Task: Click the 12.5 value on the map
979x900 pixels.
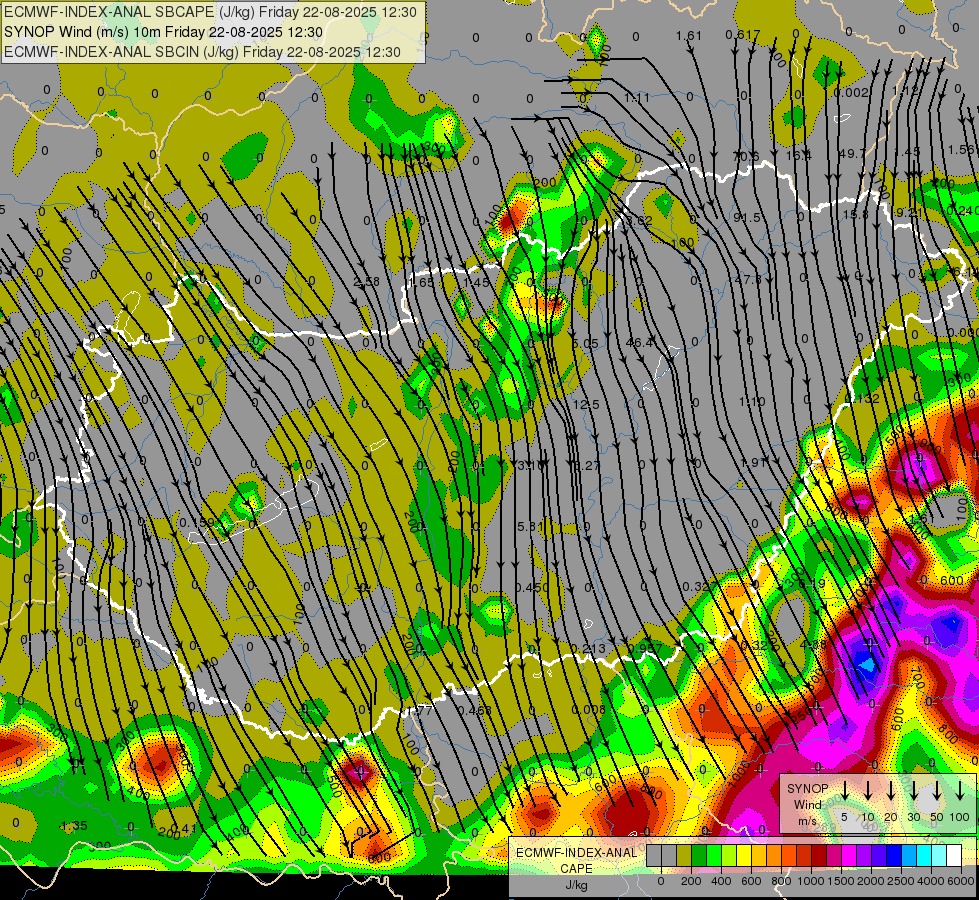Action: [586, 404]
